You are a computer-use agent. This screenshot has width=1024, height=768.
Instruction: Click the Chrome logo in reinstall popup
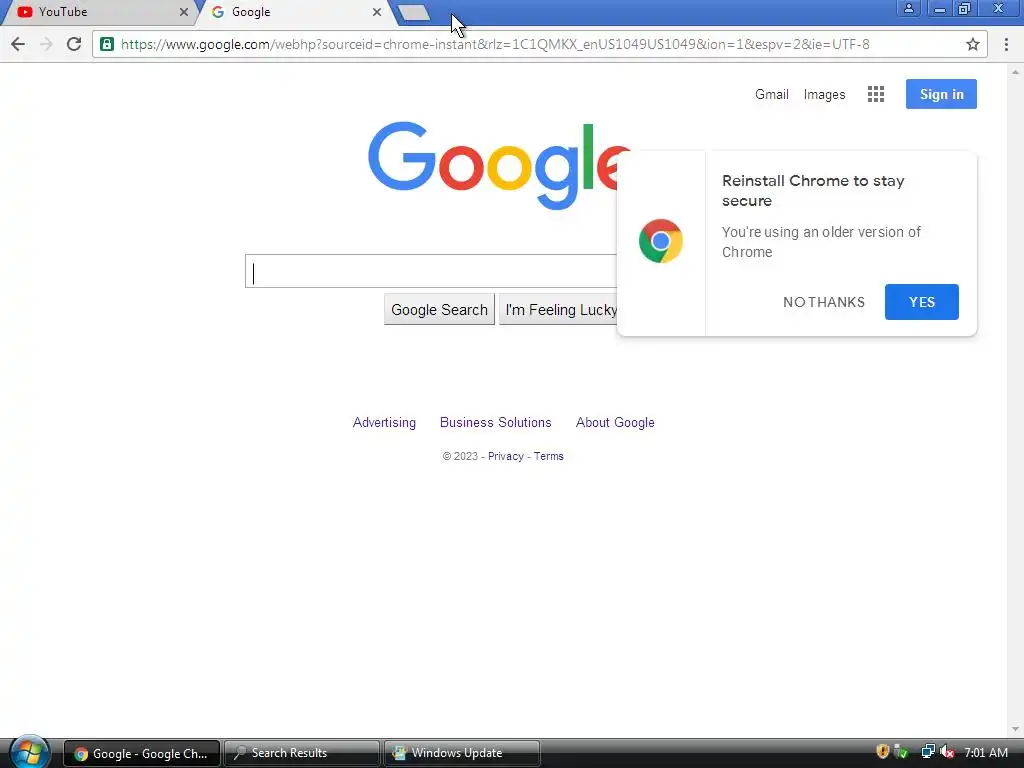661,241
